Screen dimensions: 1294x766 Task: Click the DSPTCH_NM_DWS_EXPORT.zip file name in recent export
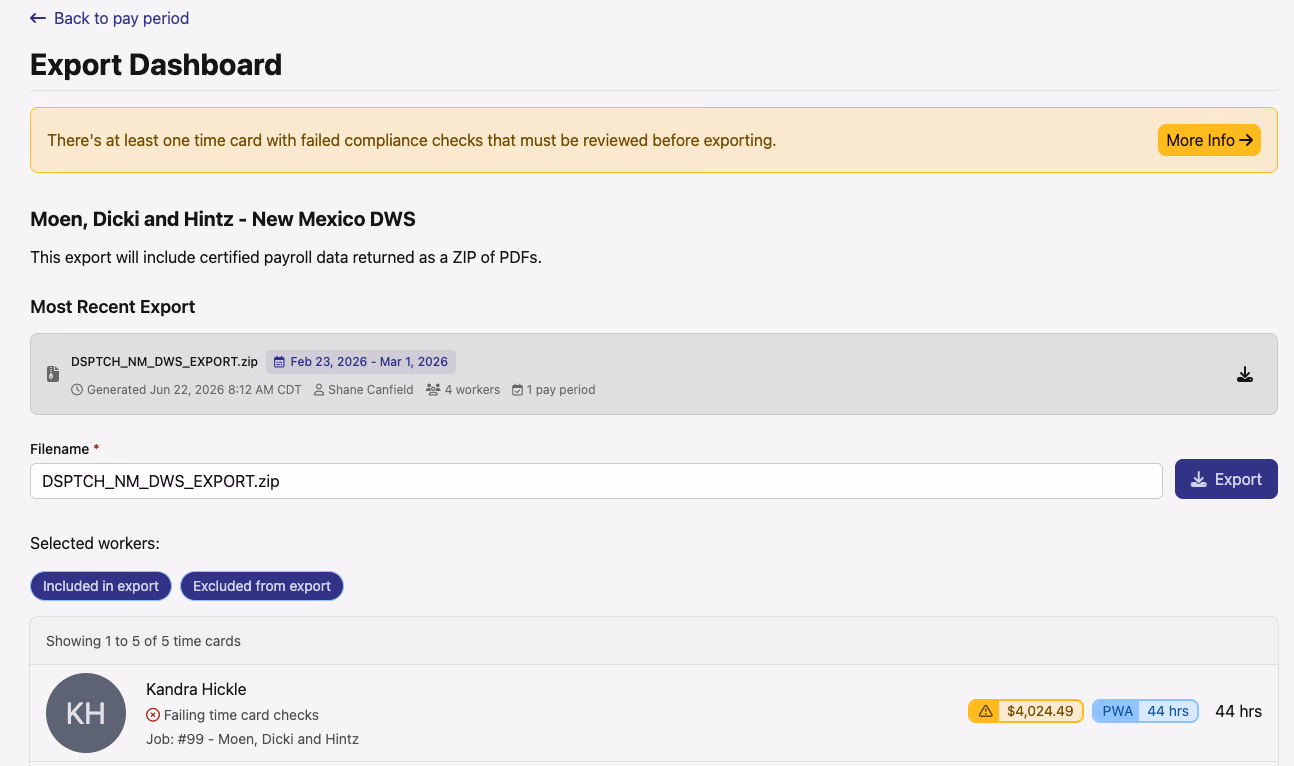[x=164, y=362]
